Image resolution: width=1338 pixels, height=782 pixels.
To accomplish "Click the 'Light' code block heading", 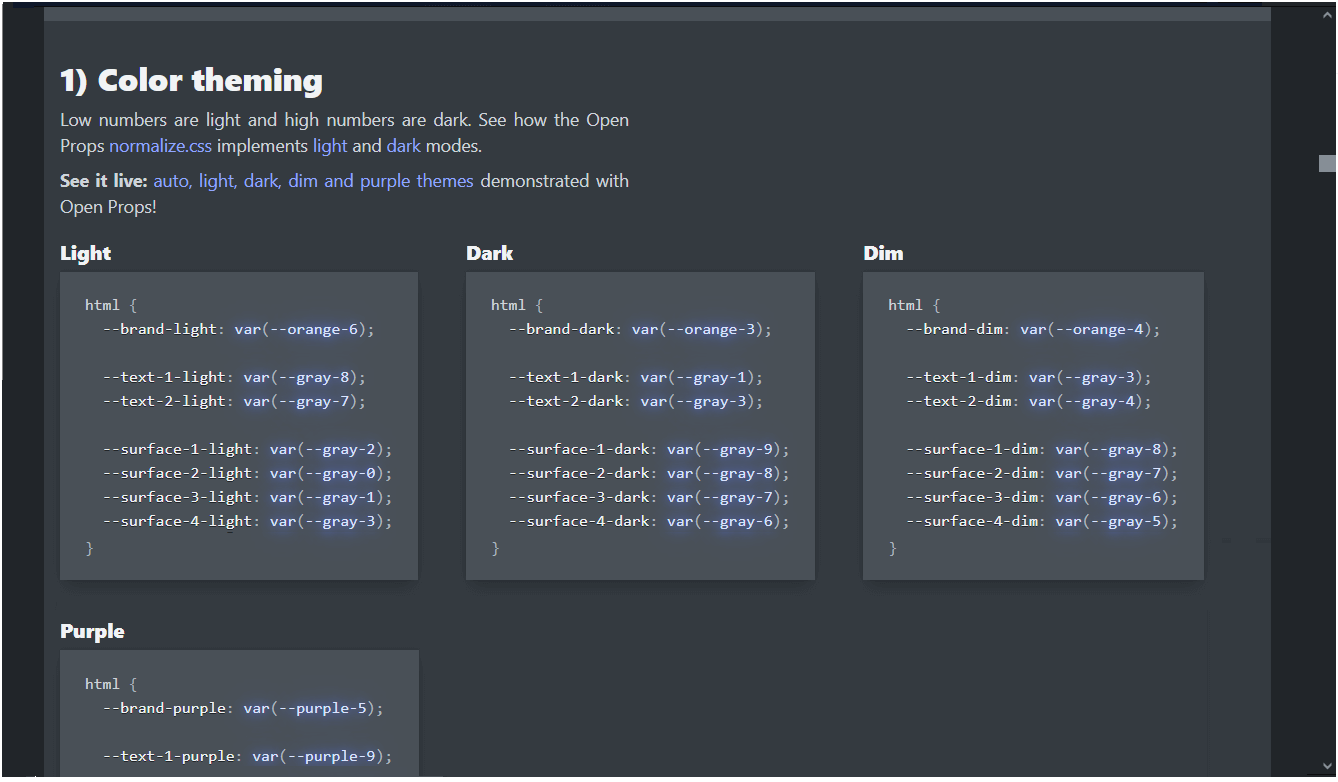I will [85, 253].
